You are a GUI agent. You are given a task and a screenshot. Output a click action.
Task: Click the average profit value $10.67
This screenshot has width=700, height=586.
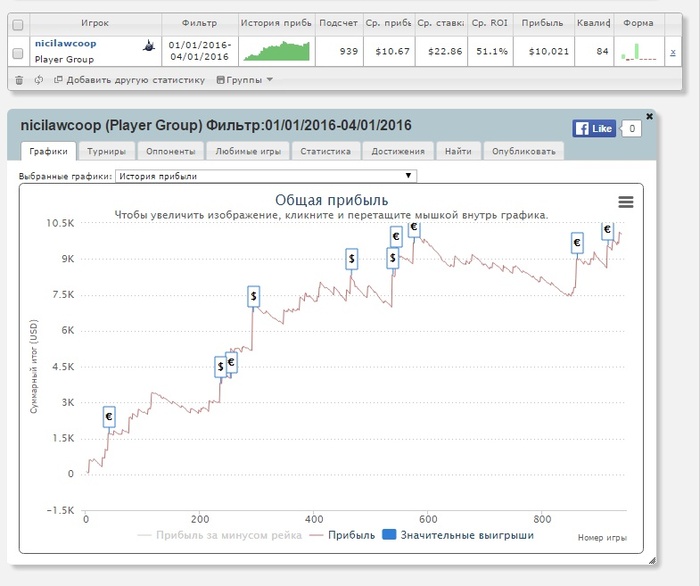[x=392, y=51]
